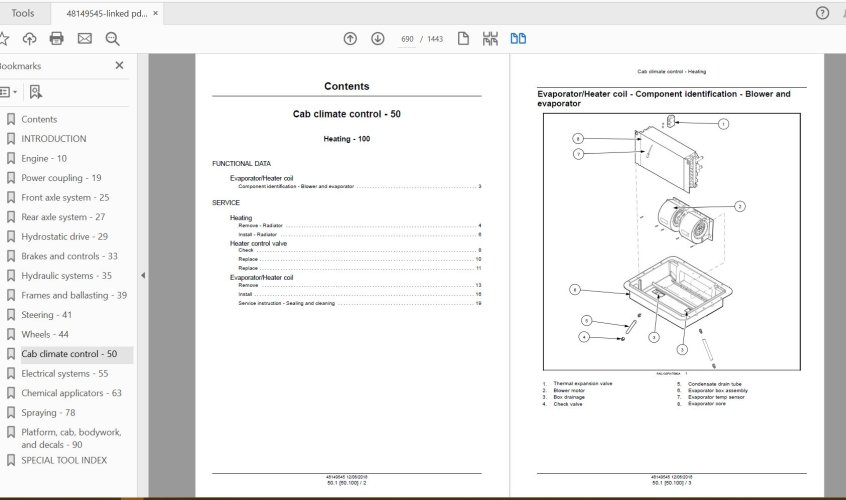
Task: Open the INTRODUCTION bookmark
Action: pos(53,139)
